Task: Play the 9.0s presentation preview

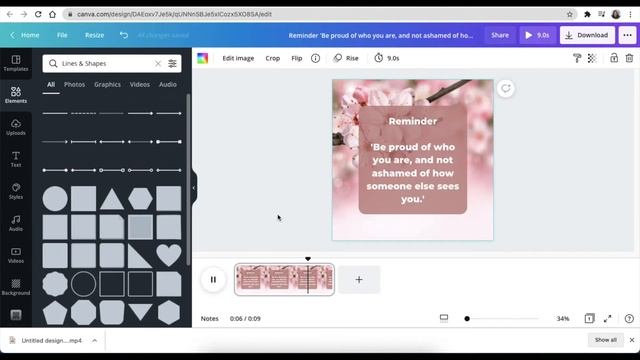Action: coord(537,36)
